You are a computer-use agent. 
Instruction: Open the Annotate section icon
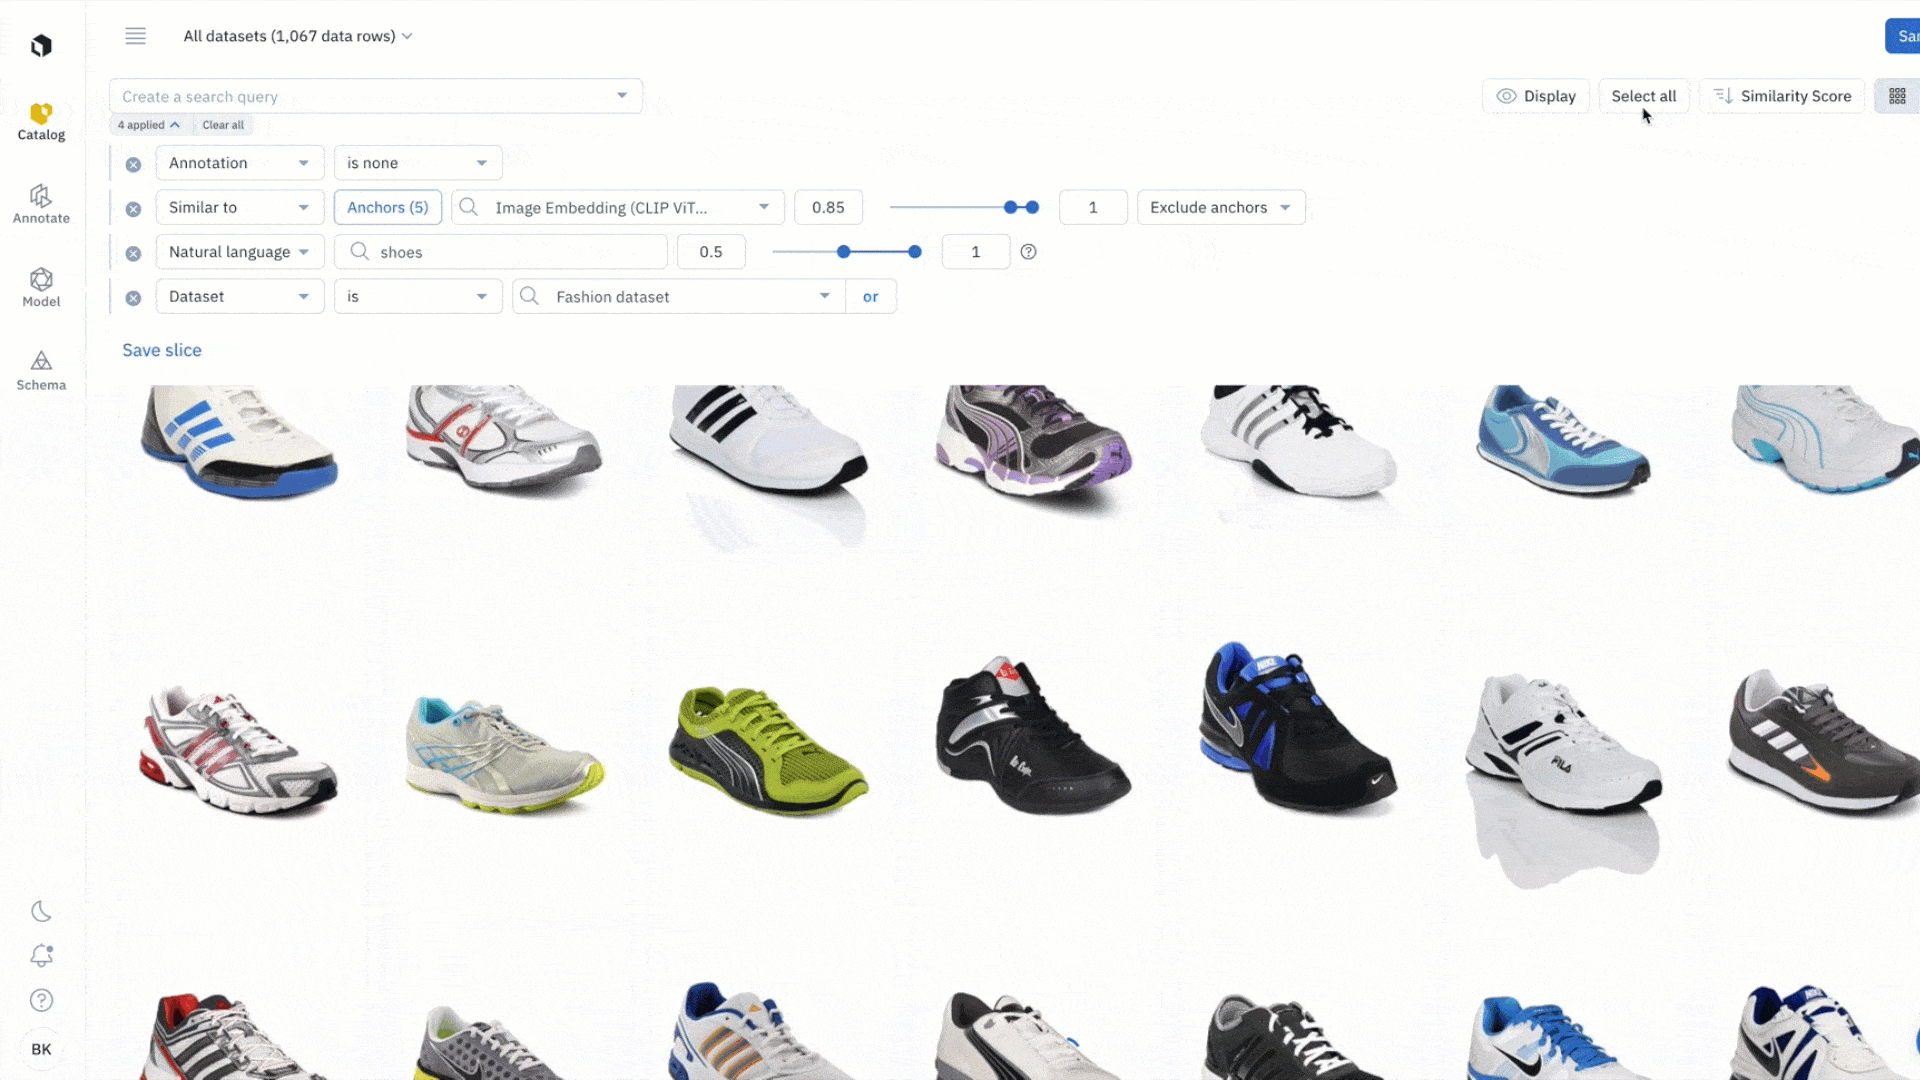point(41,197)
